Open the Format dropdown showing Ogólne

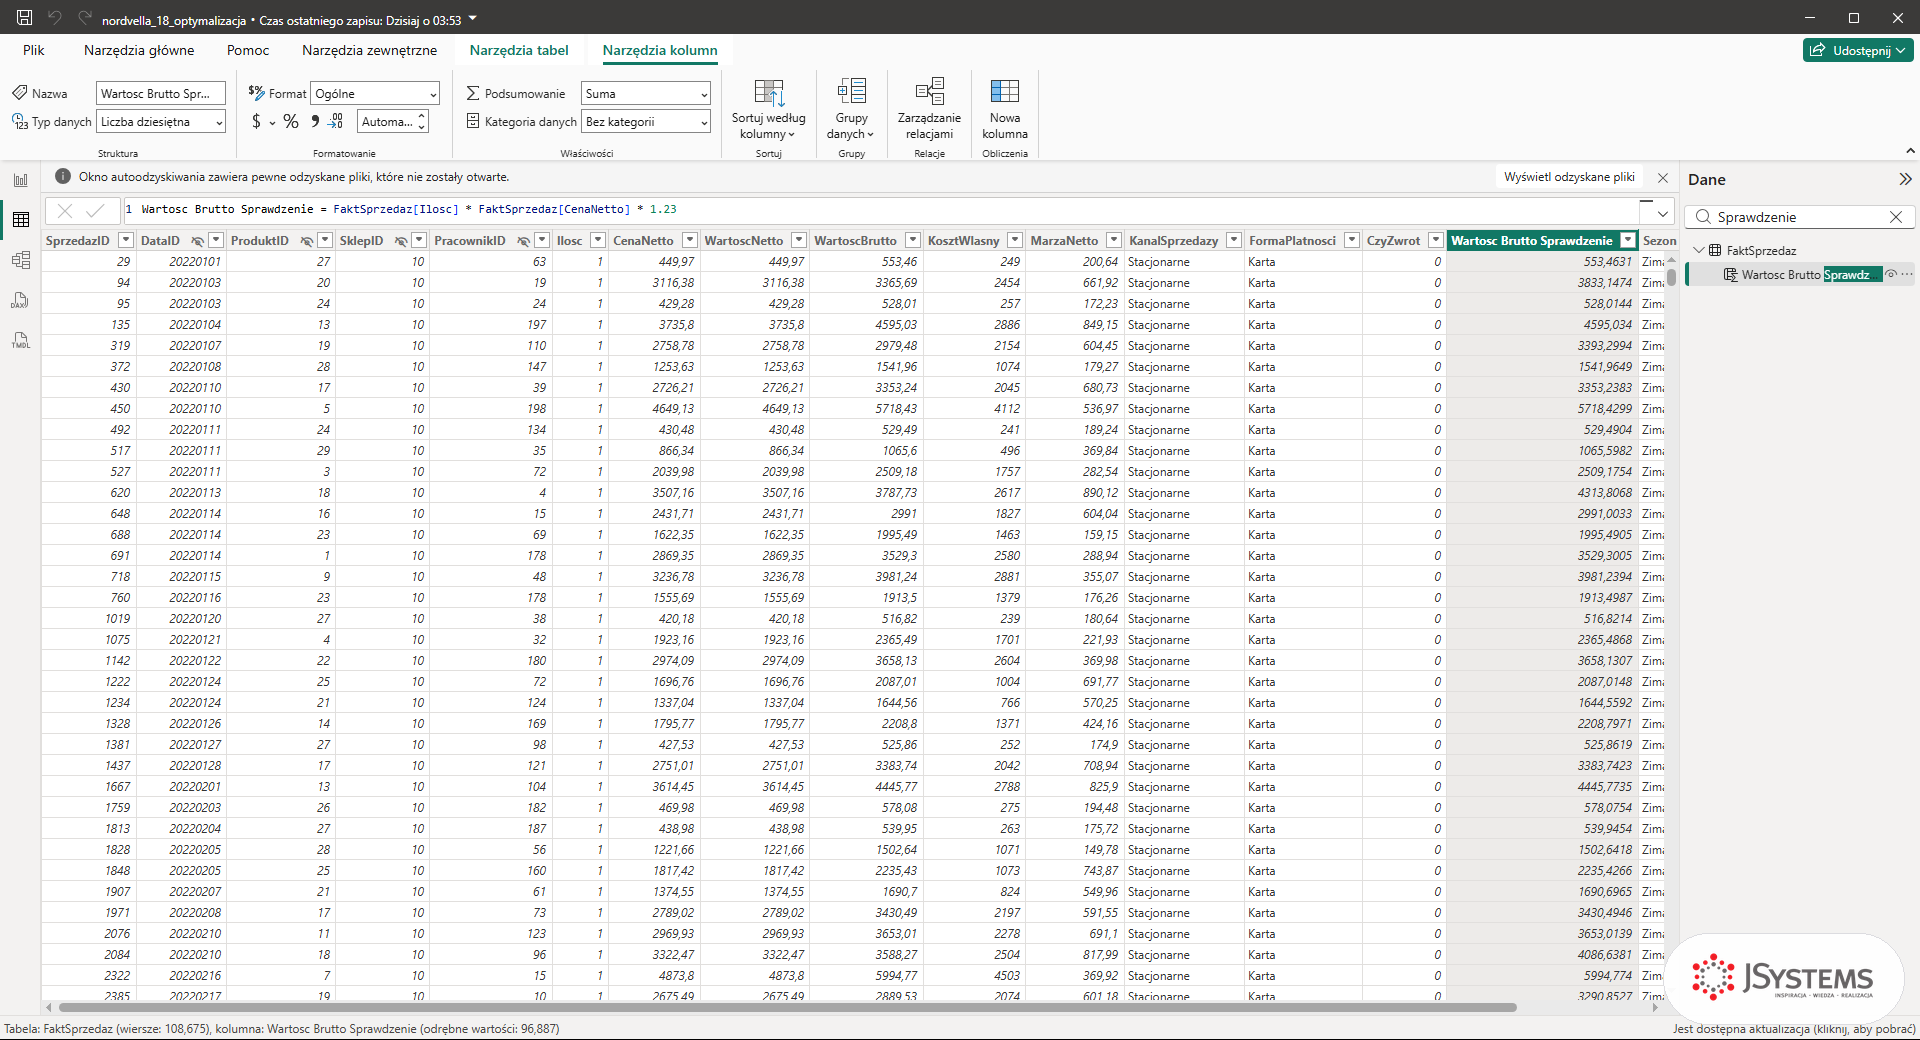pyautogui.click(x=375, y=94)
